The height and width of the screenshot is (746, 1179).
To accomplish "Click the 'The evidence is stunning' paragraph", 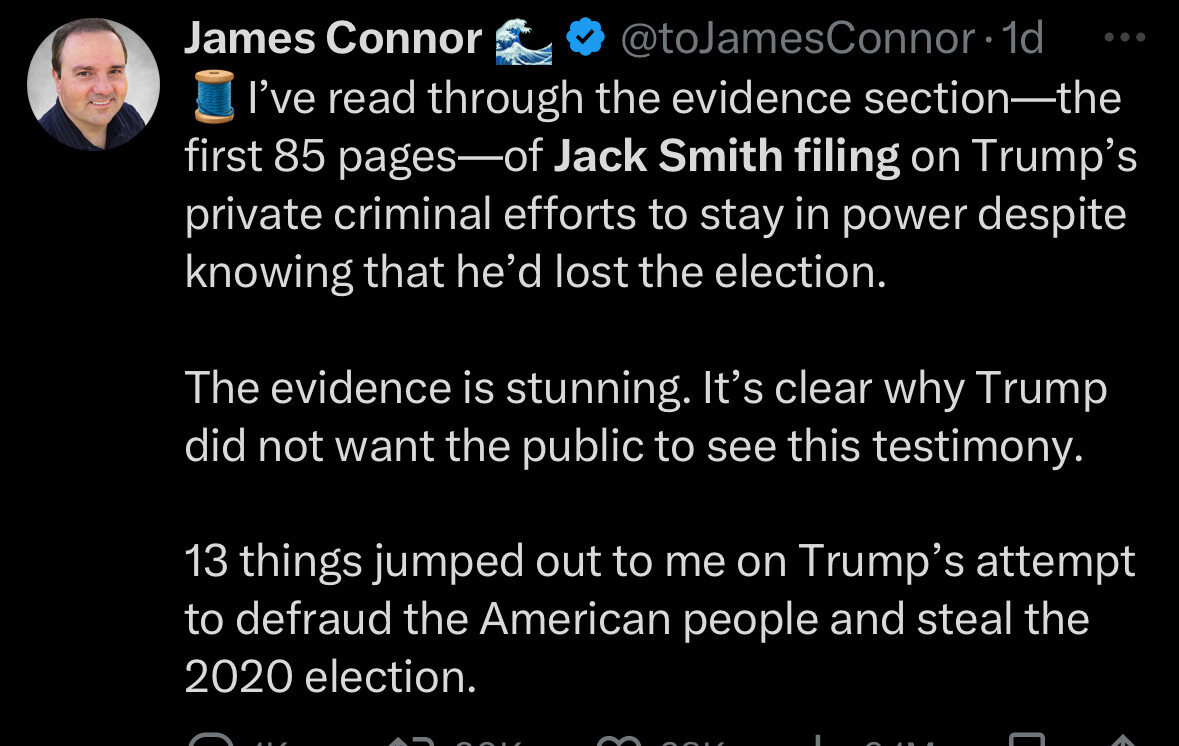I will [x=645, y=417].
